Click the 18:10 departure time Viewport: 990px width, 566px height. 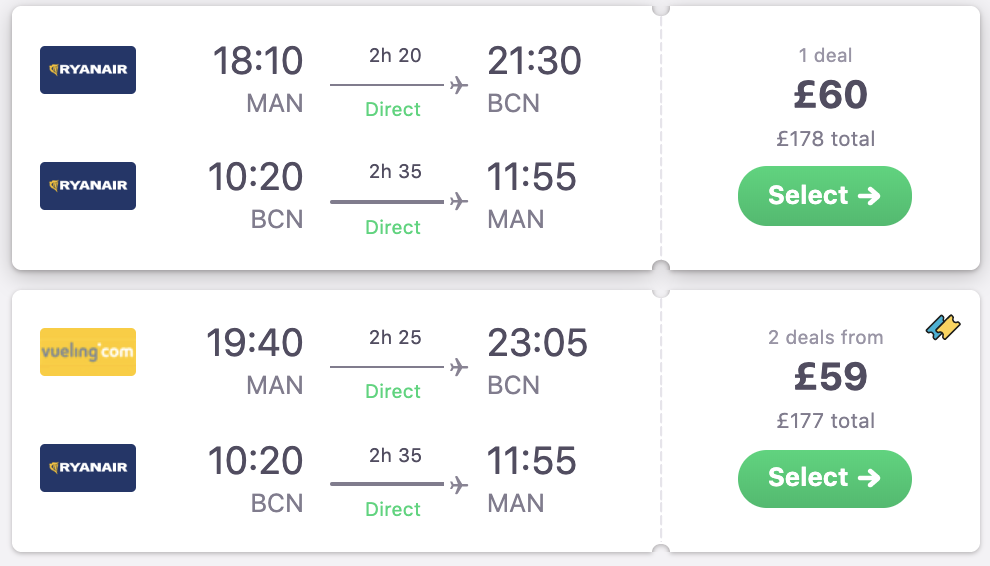(257, 62)
